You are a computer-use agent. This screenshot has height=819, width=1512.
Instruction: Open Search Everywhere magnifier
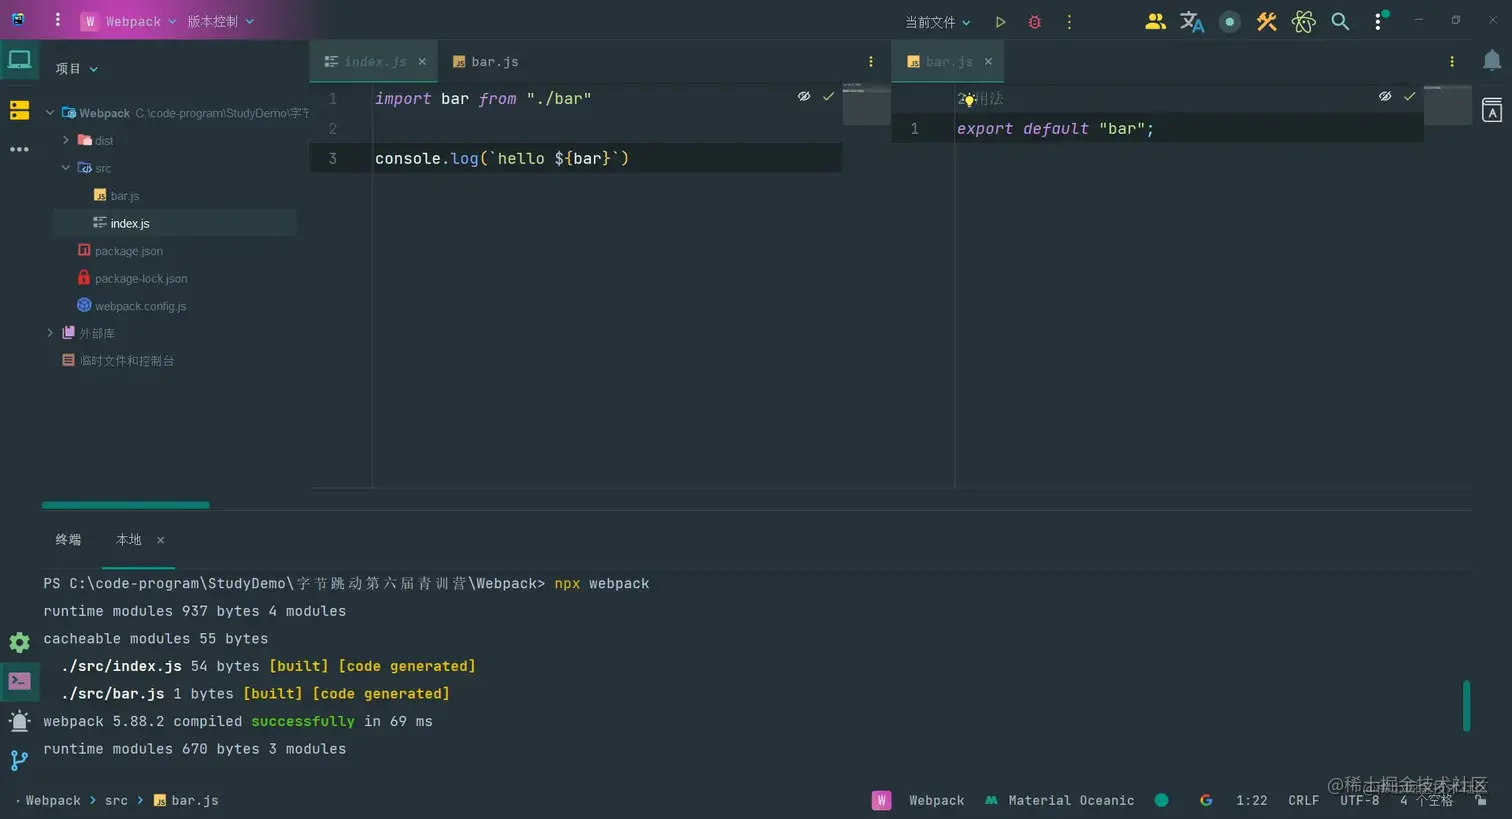pyautogui.click(x=1340, y=21)
